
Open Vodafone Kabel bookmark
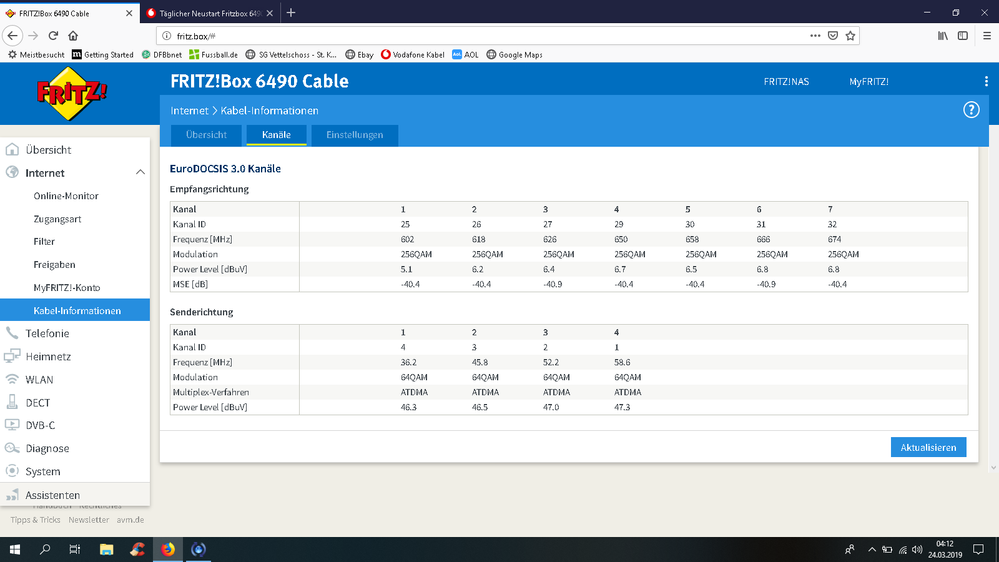pyautogui.click(x=412, y=55)
